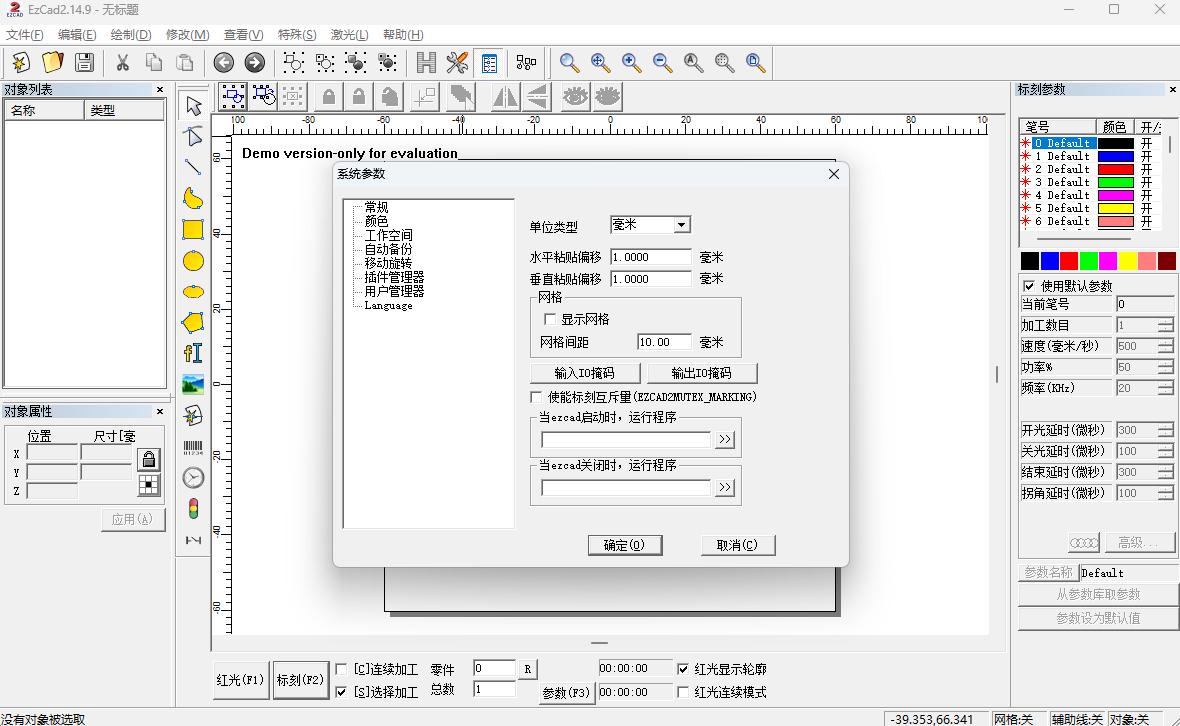
Task: Select the circle drawing tool
Action: pyautogui.click(x=193, y=261)
